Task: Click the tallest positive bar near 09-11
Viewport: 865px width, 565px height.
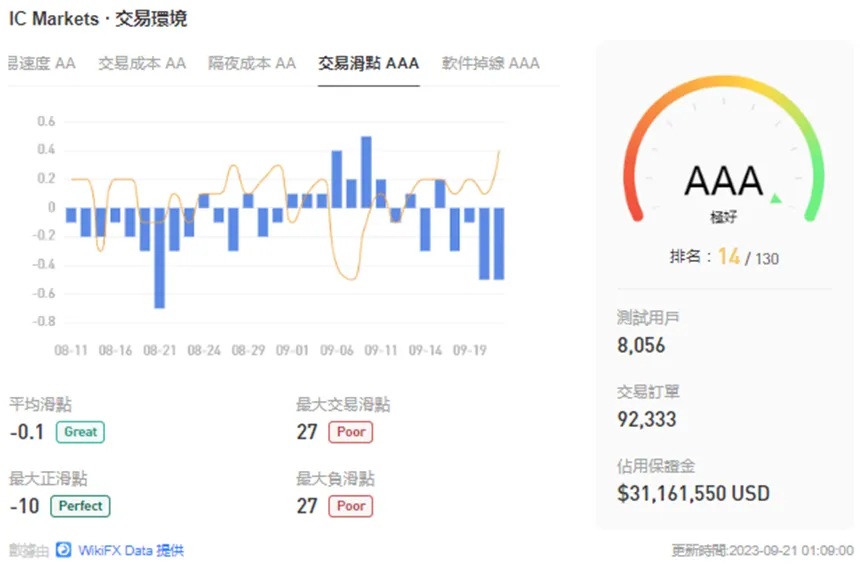Action: point(366,172)
